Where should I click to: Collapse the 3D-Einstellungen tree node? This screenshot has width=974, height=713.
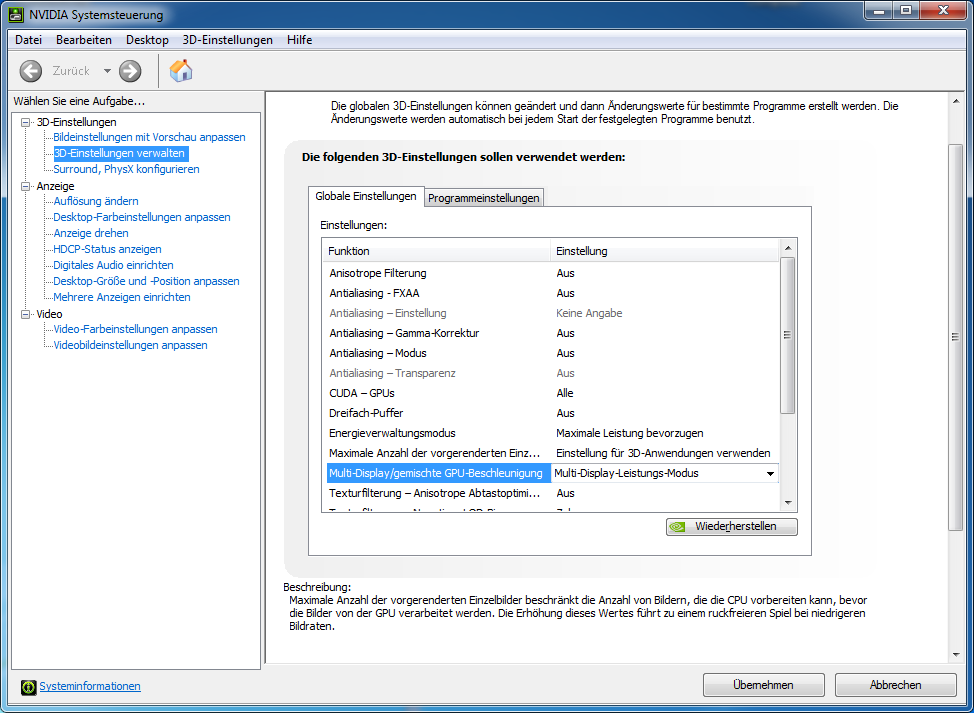tap(25, 122)
